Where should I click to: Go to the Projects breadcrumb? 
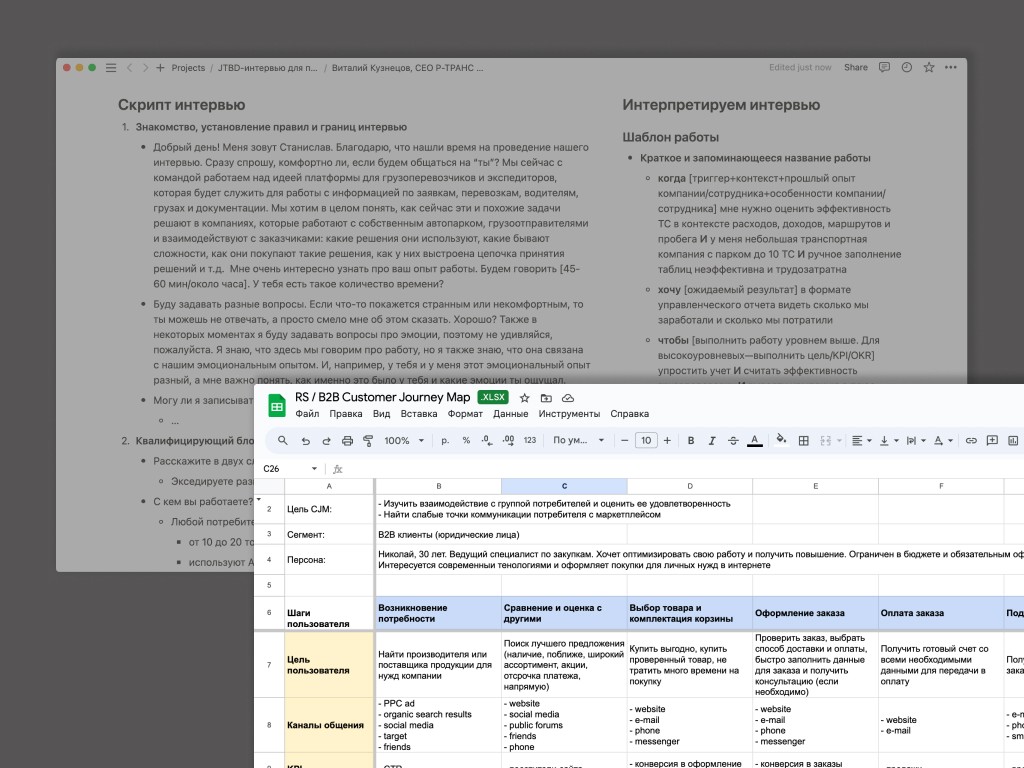coord(188,68)
